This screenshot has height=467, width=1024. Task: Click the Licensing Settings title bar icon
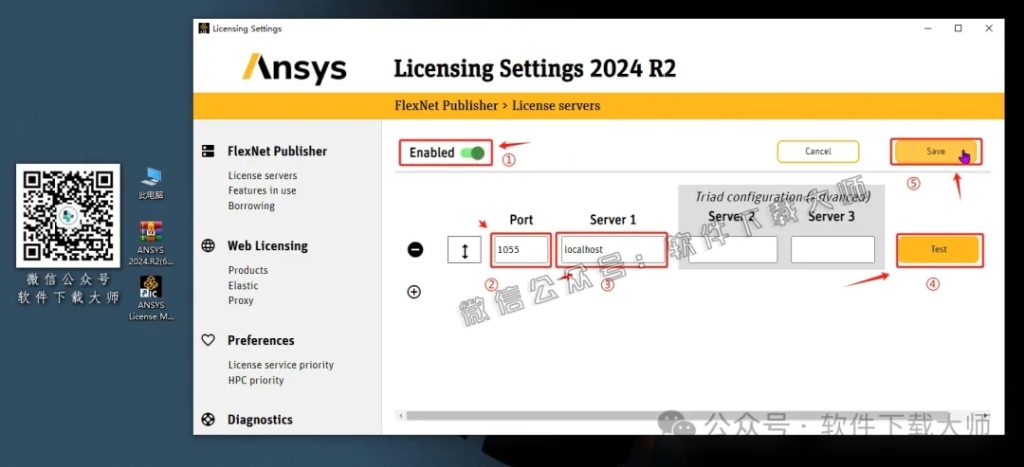(x=204, y=29)
